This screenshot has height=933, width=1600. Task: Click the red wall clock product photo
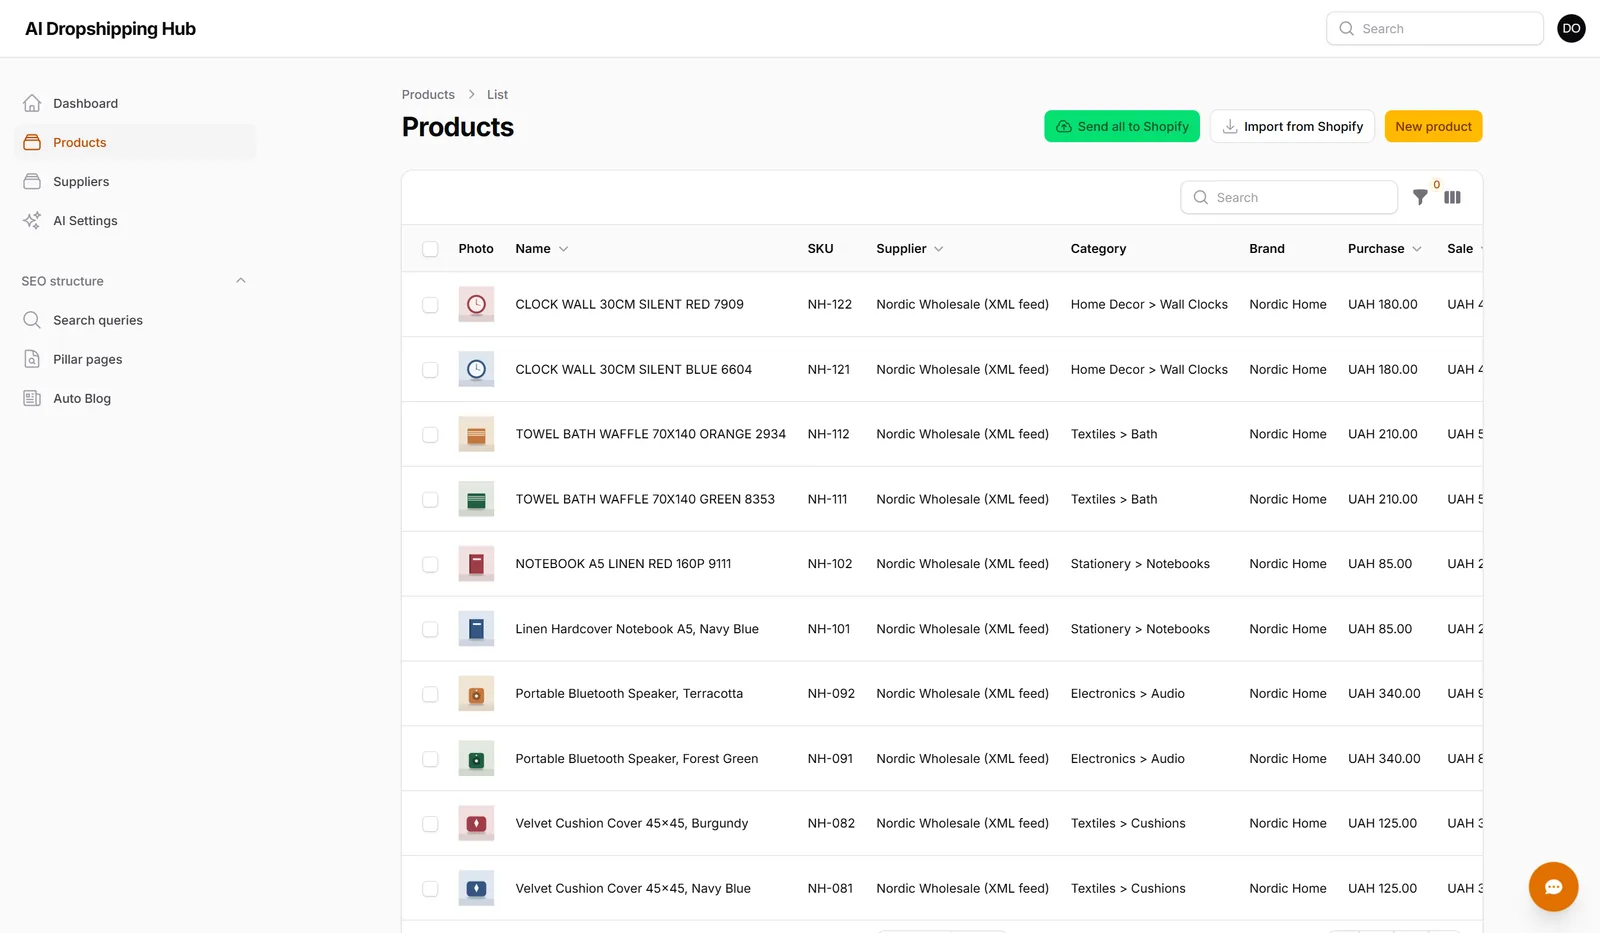(476, 304)
